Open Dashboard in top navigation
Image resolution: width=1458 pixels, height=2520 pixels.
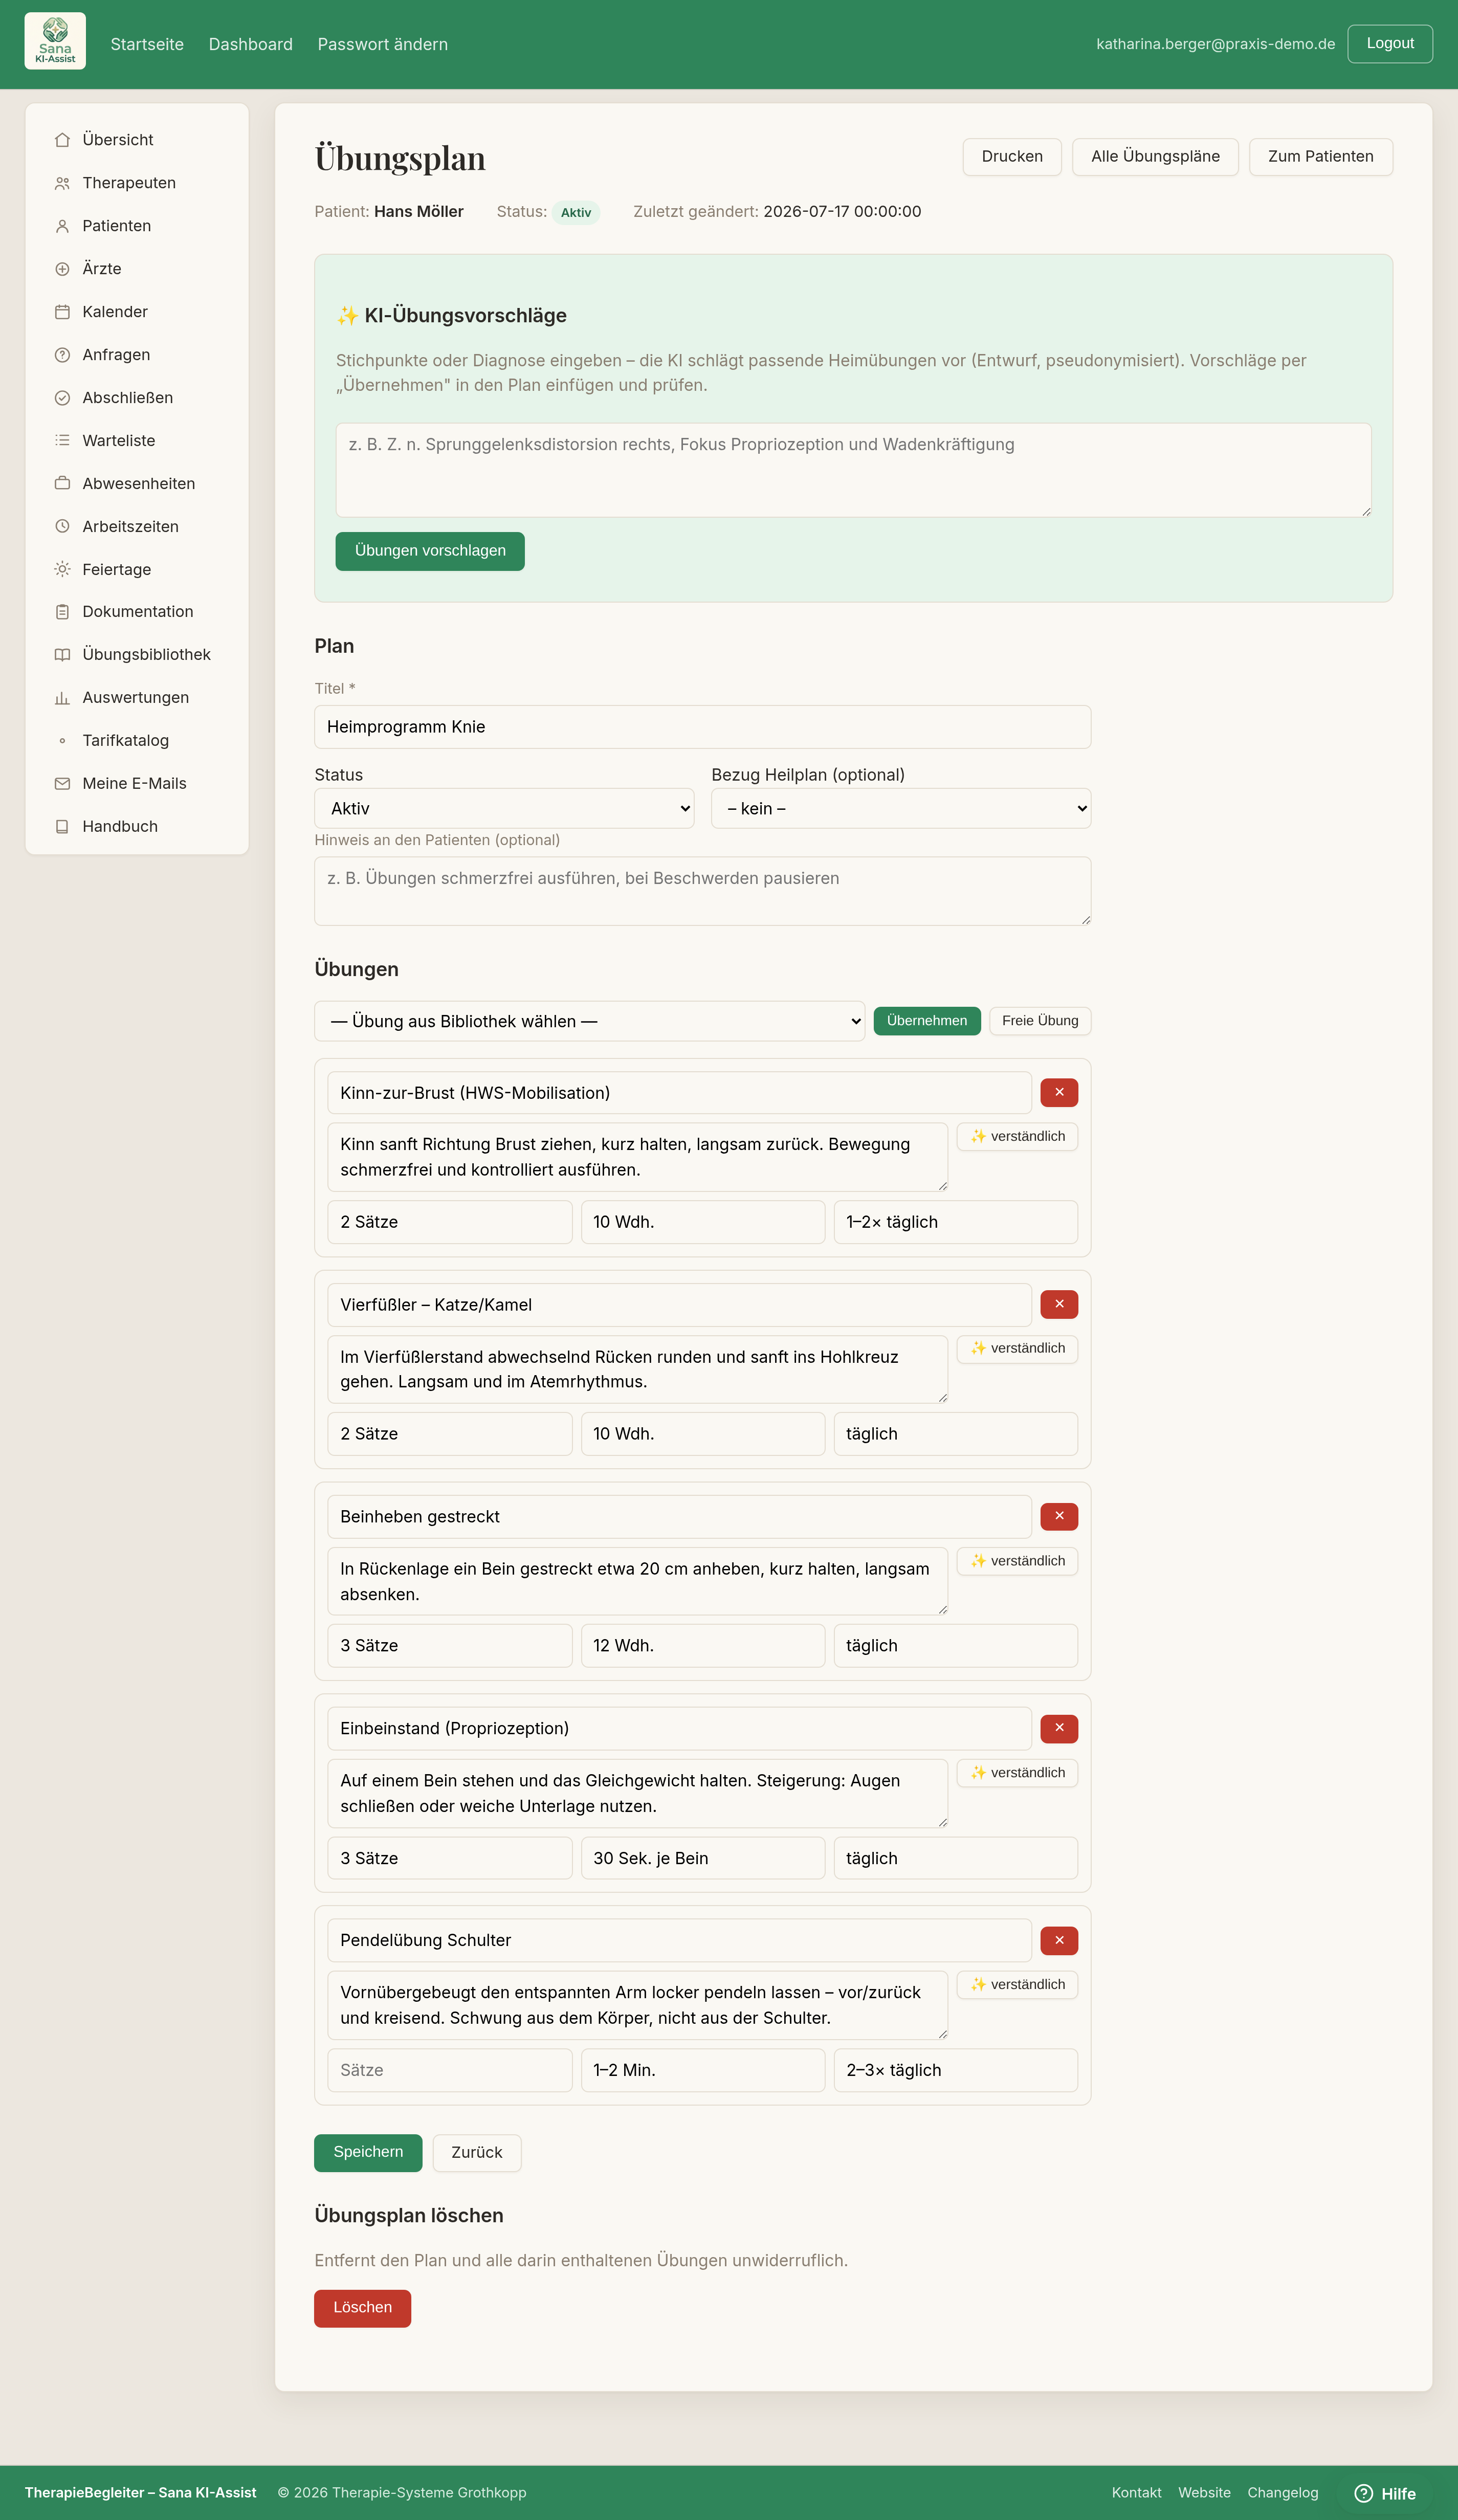[x=251, y=44]
